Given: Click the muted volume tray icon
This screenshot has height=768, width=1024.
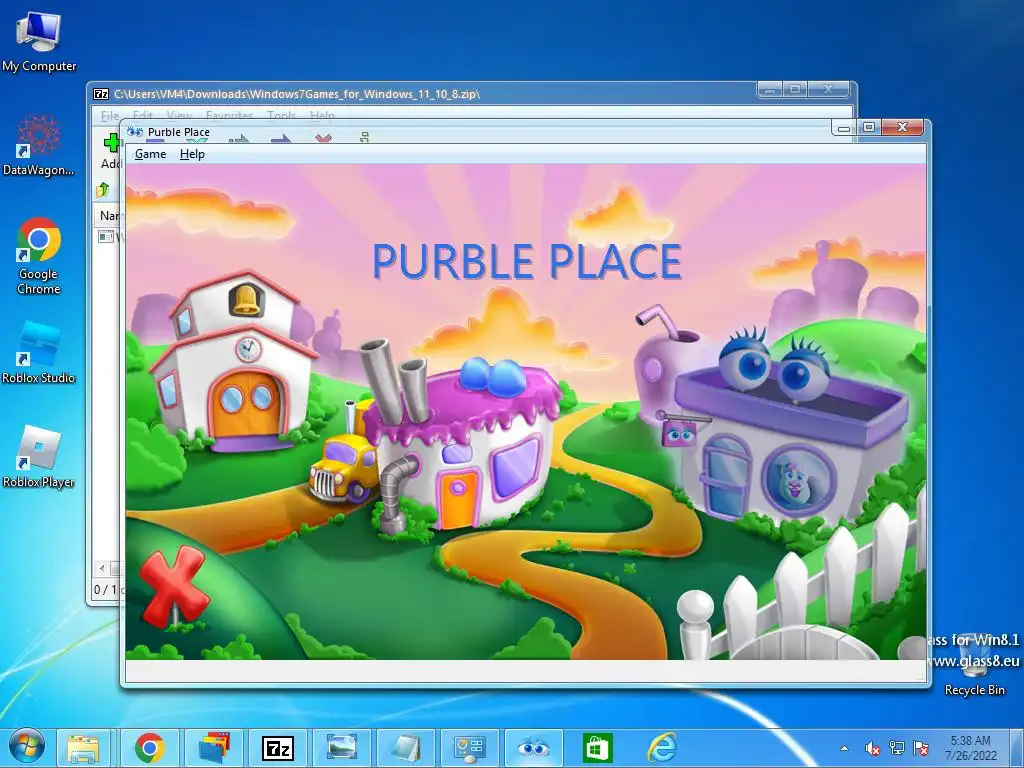Looking at the screenshot, I should (872, 748).
